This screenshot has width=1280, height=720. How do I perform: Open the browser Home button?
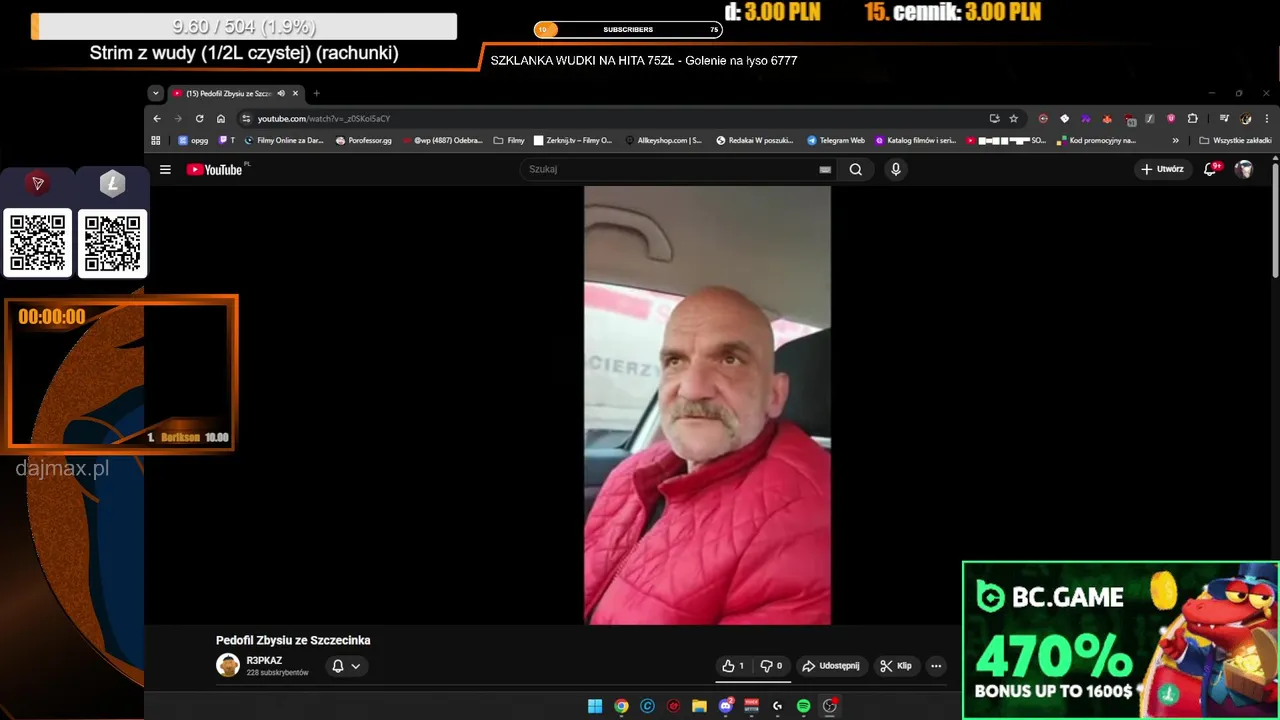[221, 118]
